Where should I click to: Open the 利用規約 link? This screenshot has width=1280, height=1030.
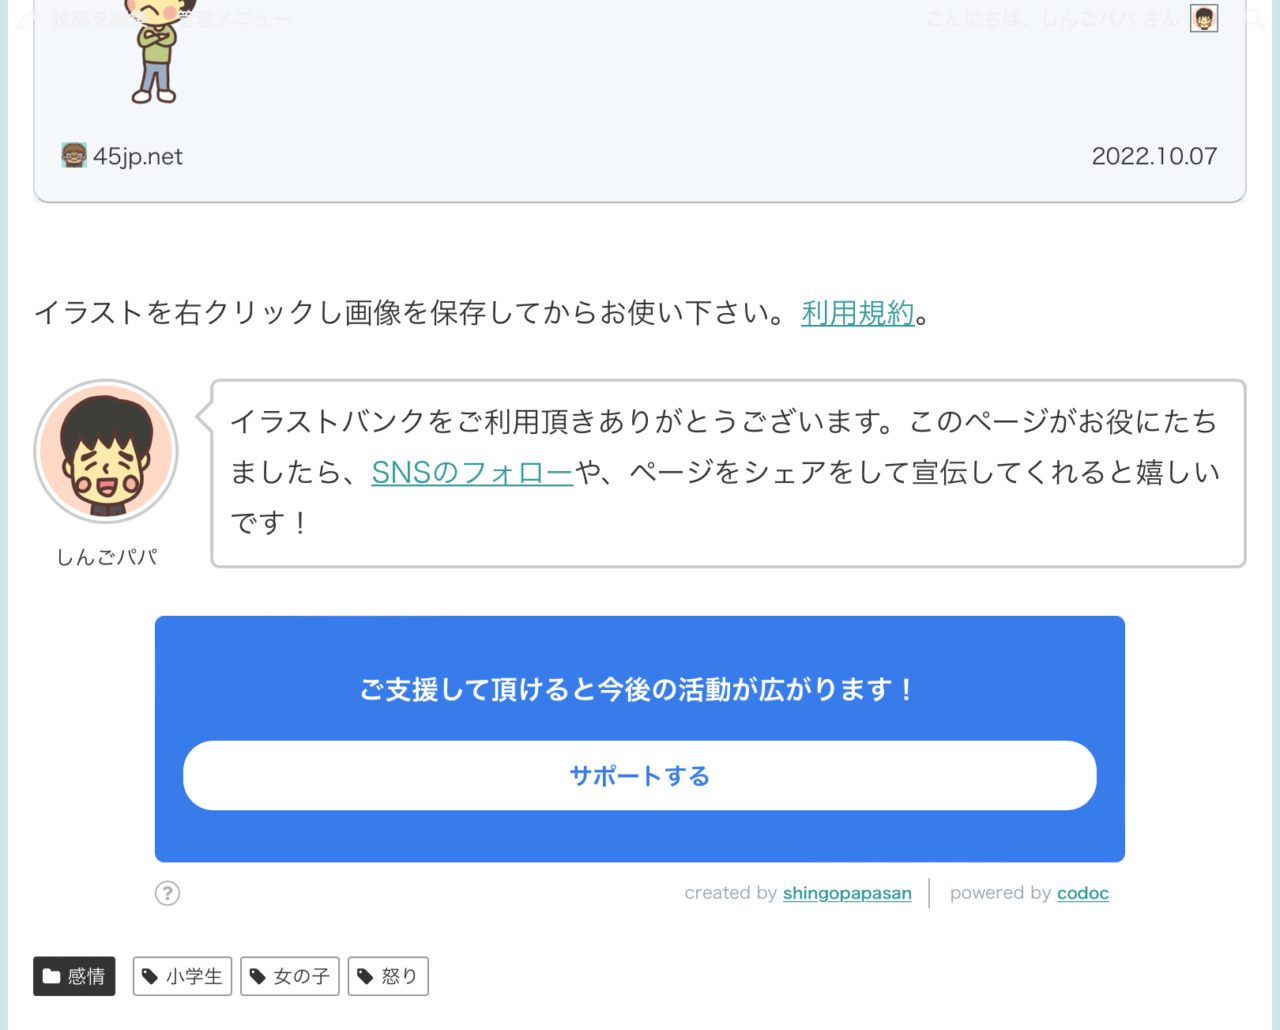[856, 313]
